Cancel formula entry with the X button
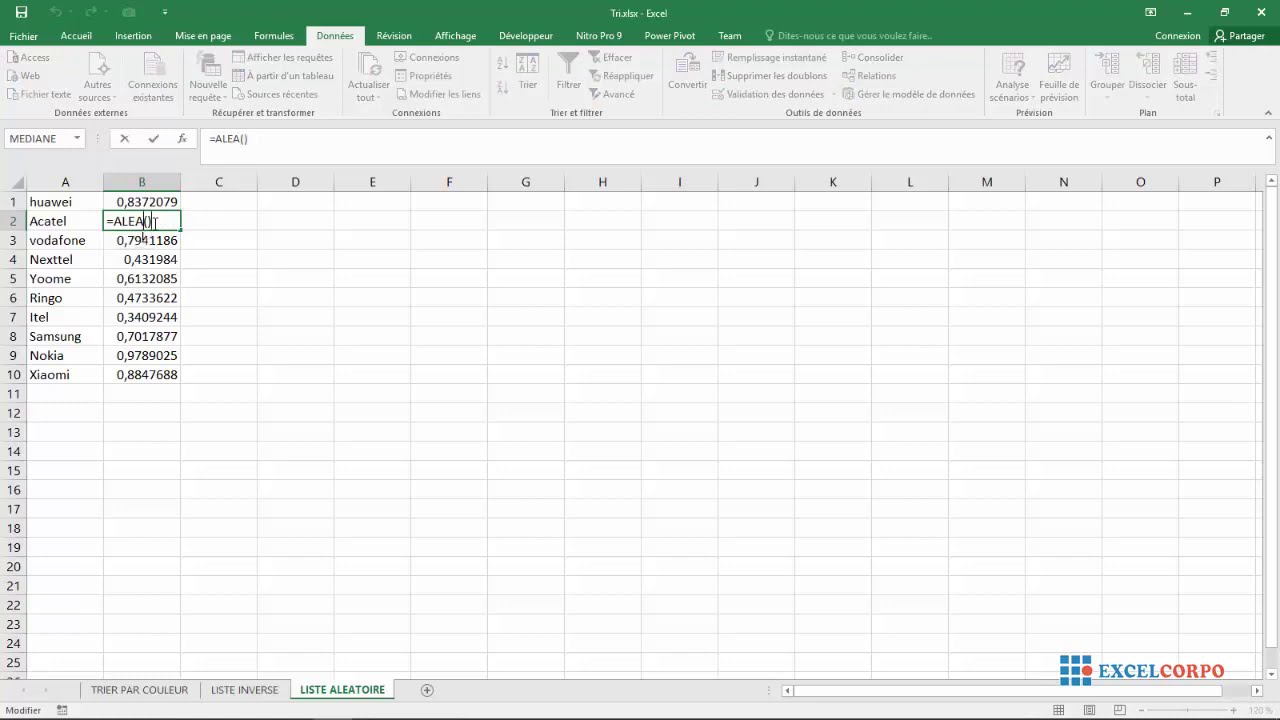Screen dimensions: 1280x720 (124, 139)
